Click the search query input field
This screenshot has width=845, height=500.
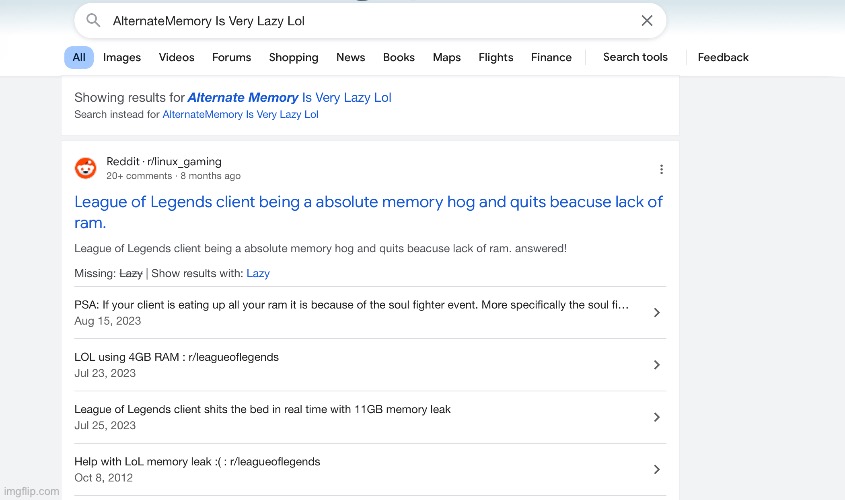(370, 21)
